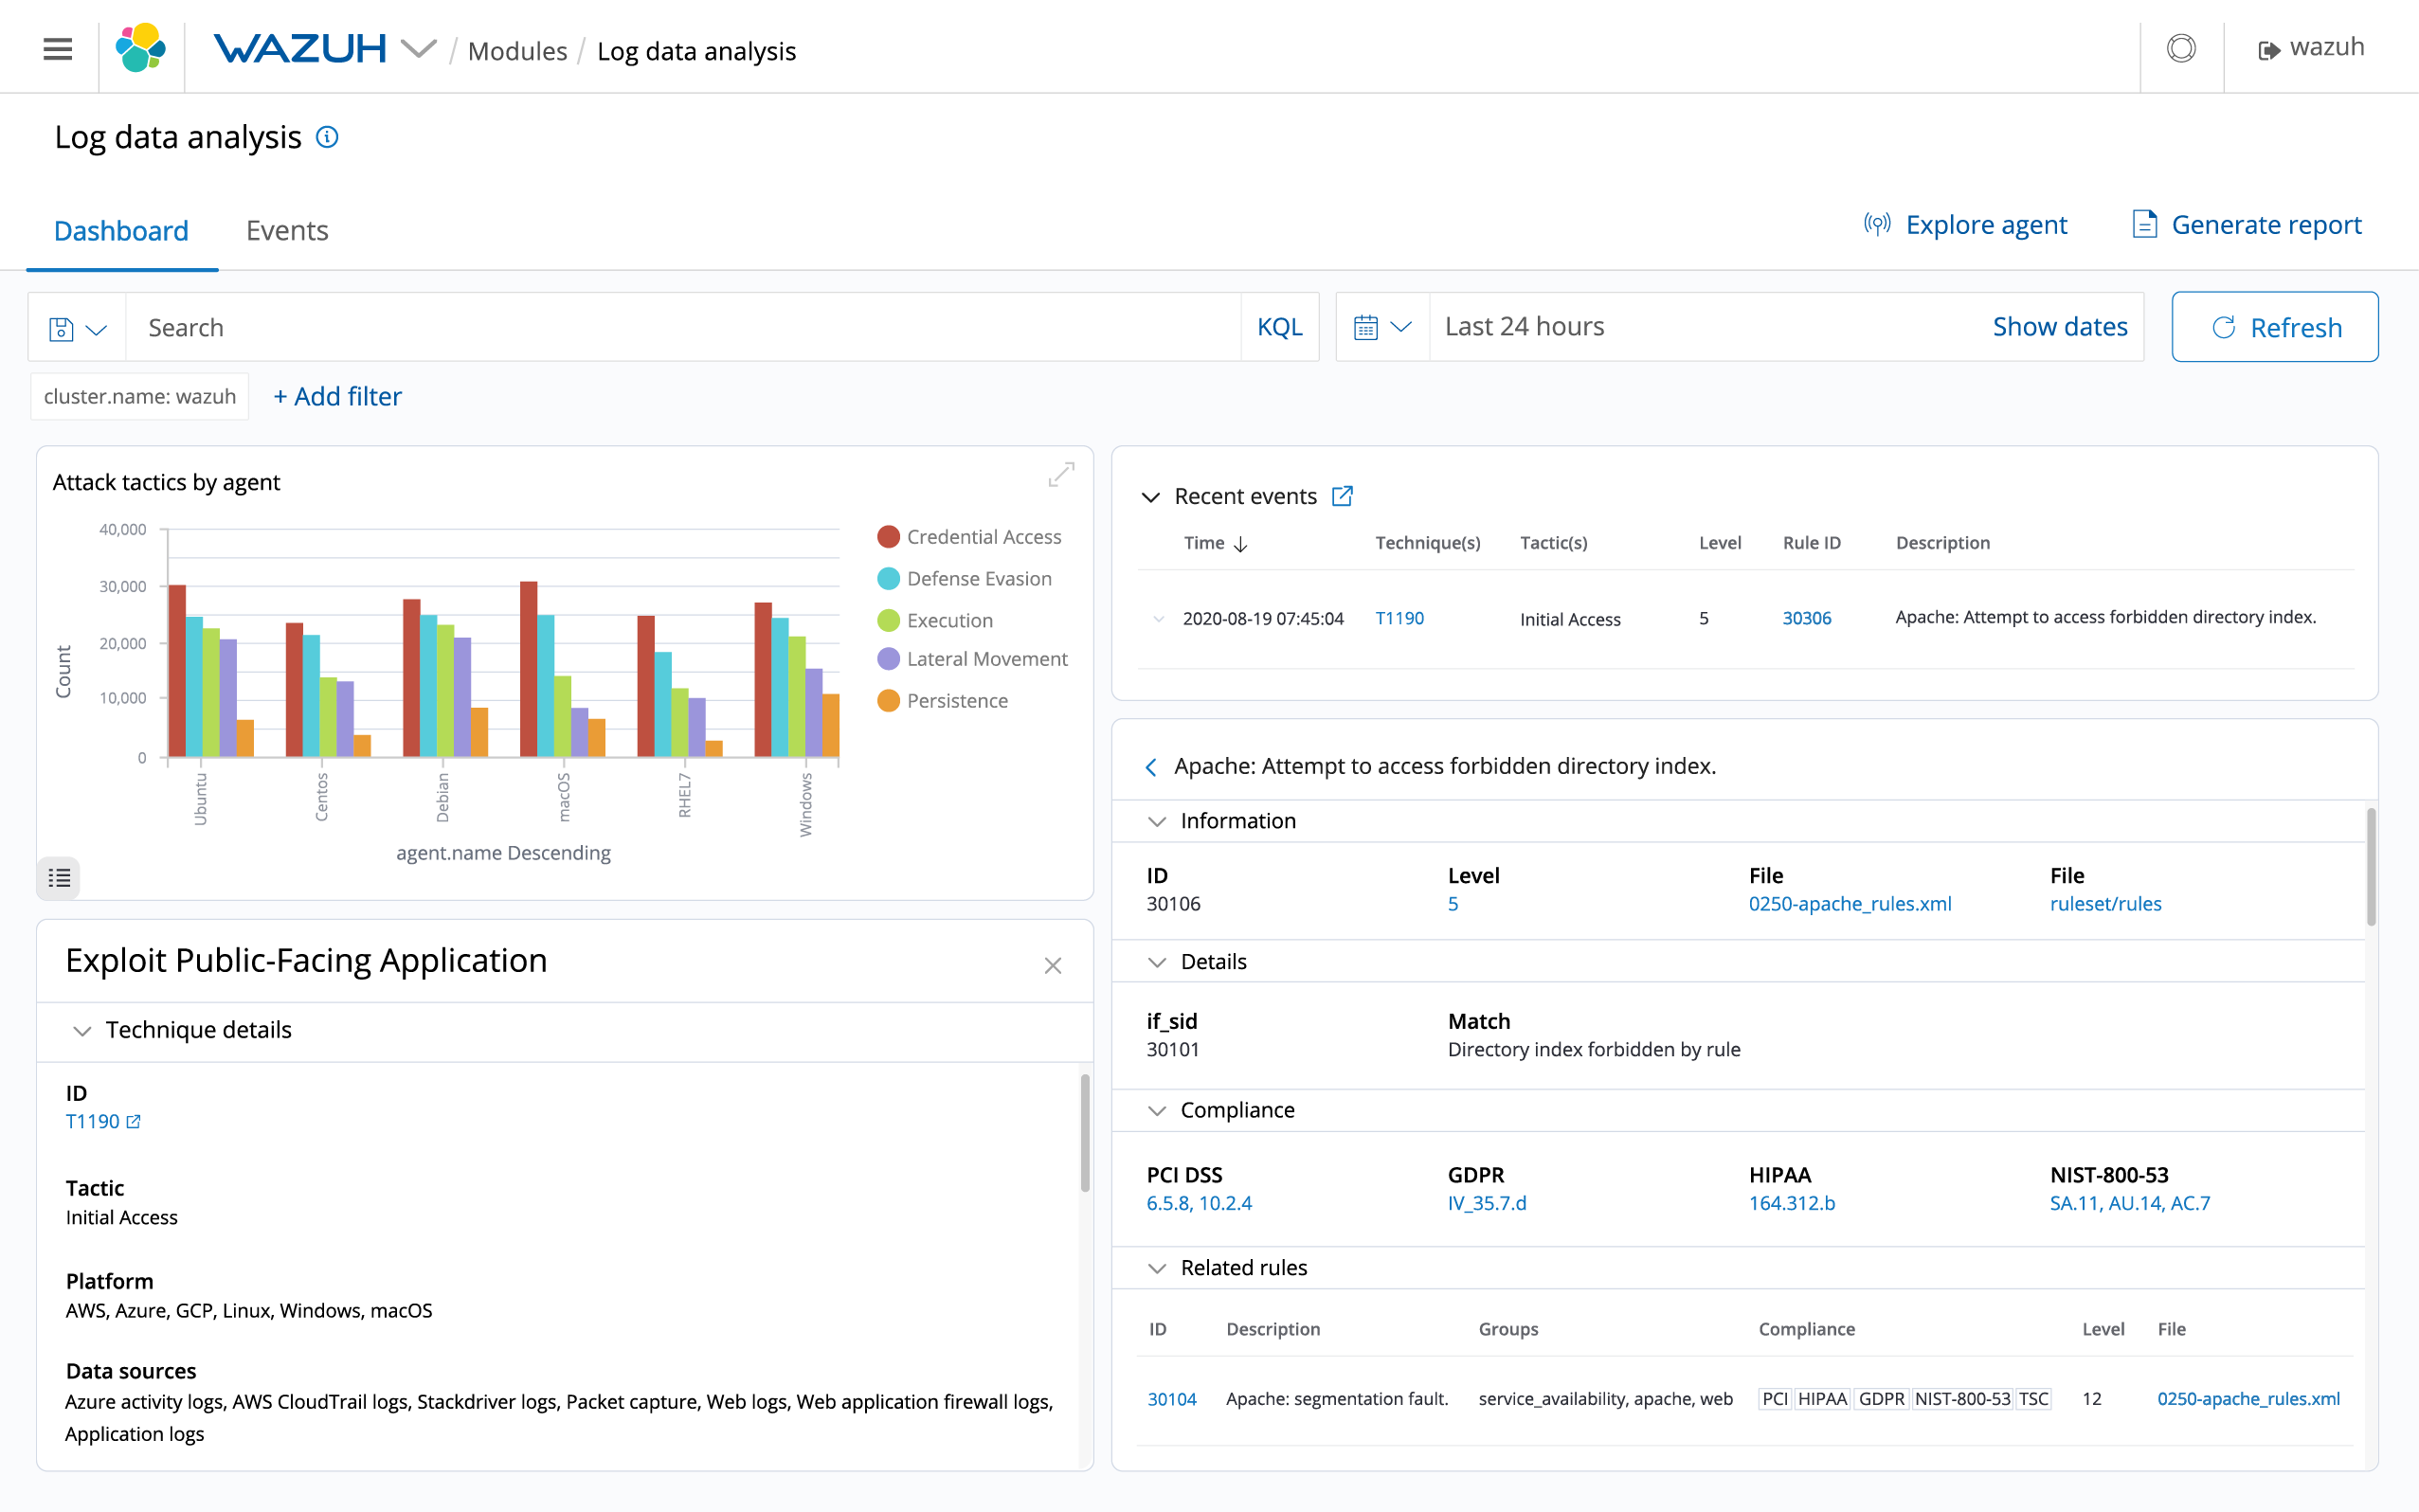Open rule 30306 details link
2419x1512 pixels.
click(x=1806, y=618)
